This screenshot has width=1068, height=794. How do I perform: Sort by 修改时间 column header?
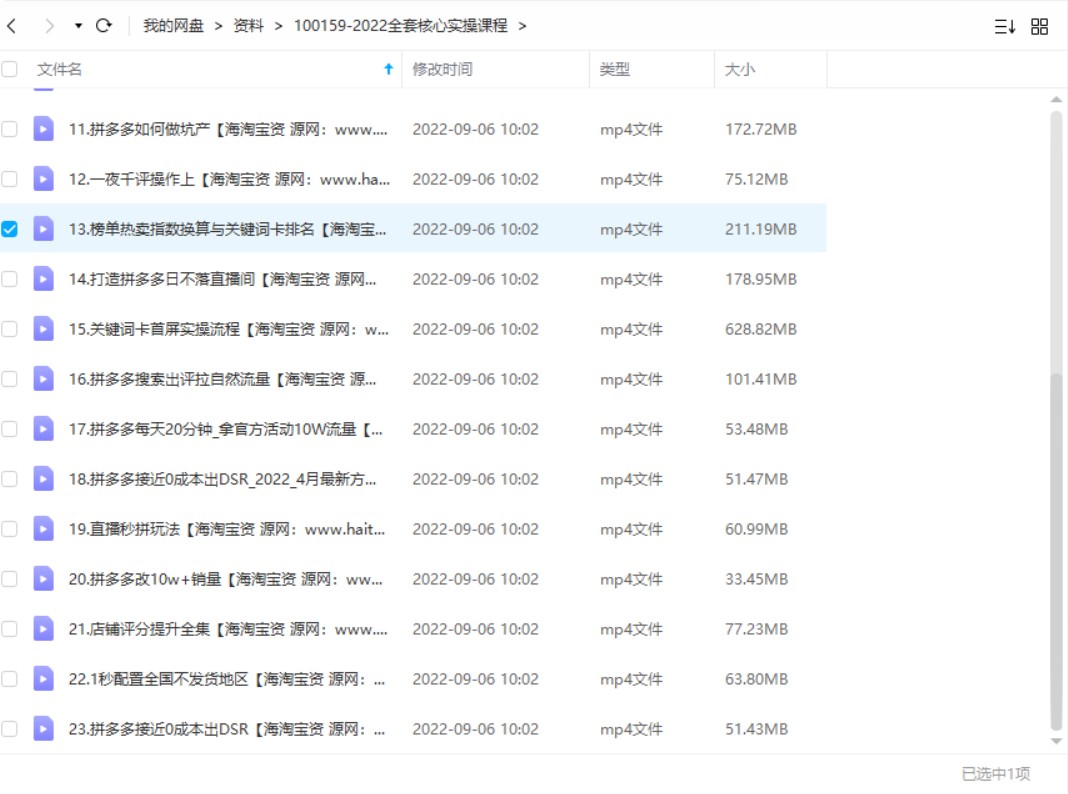pos(442,69)
